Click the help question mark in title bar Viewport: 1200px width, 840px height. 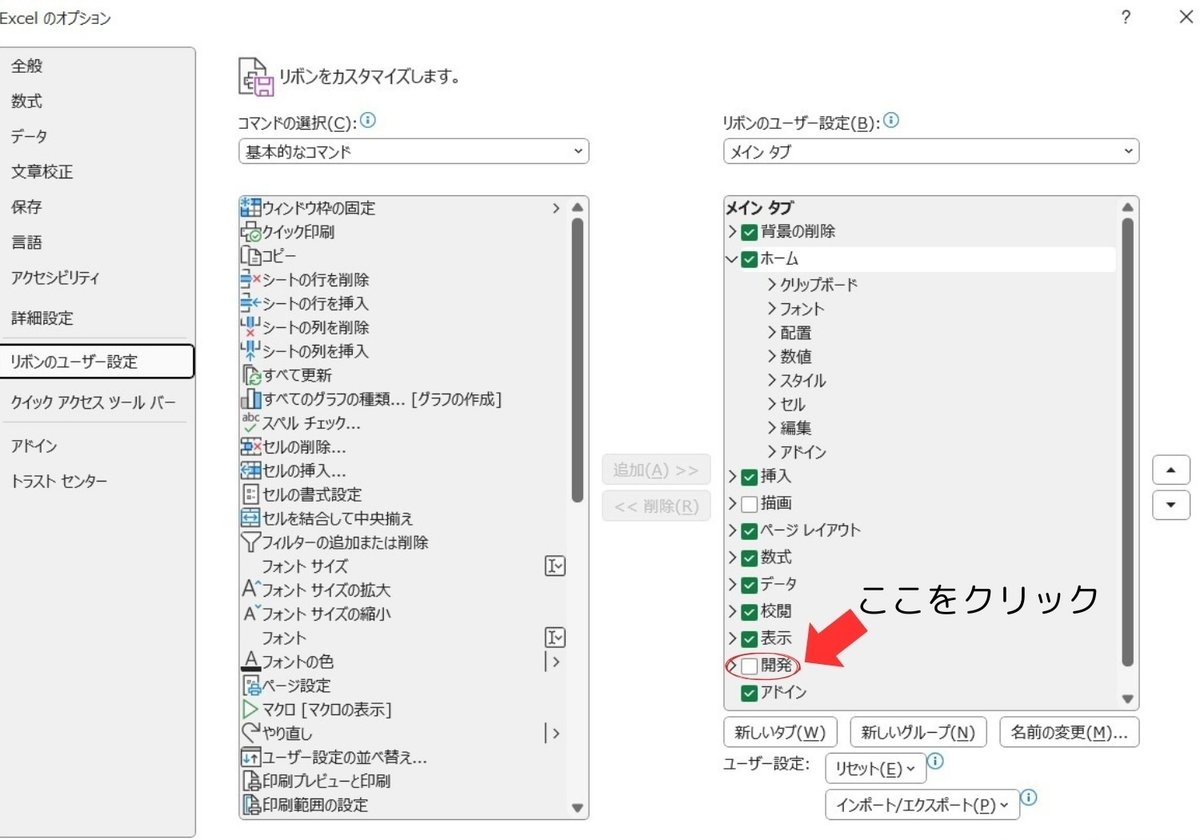pyautogui.click(x=1126, y=17)
